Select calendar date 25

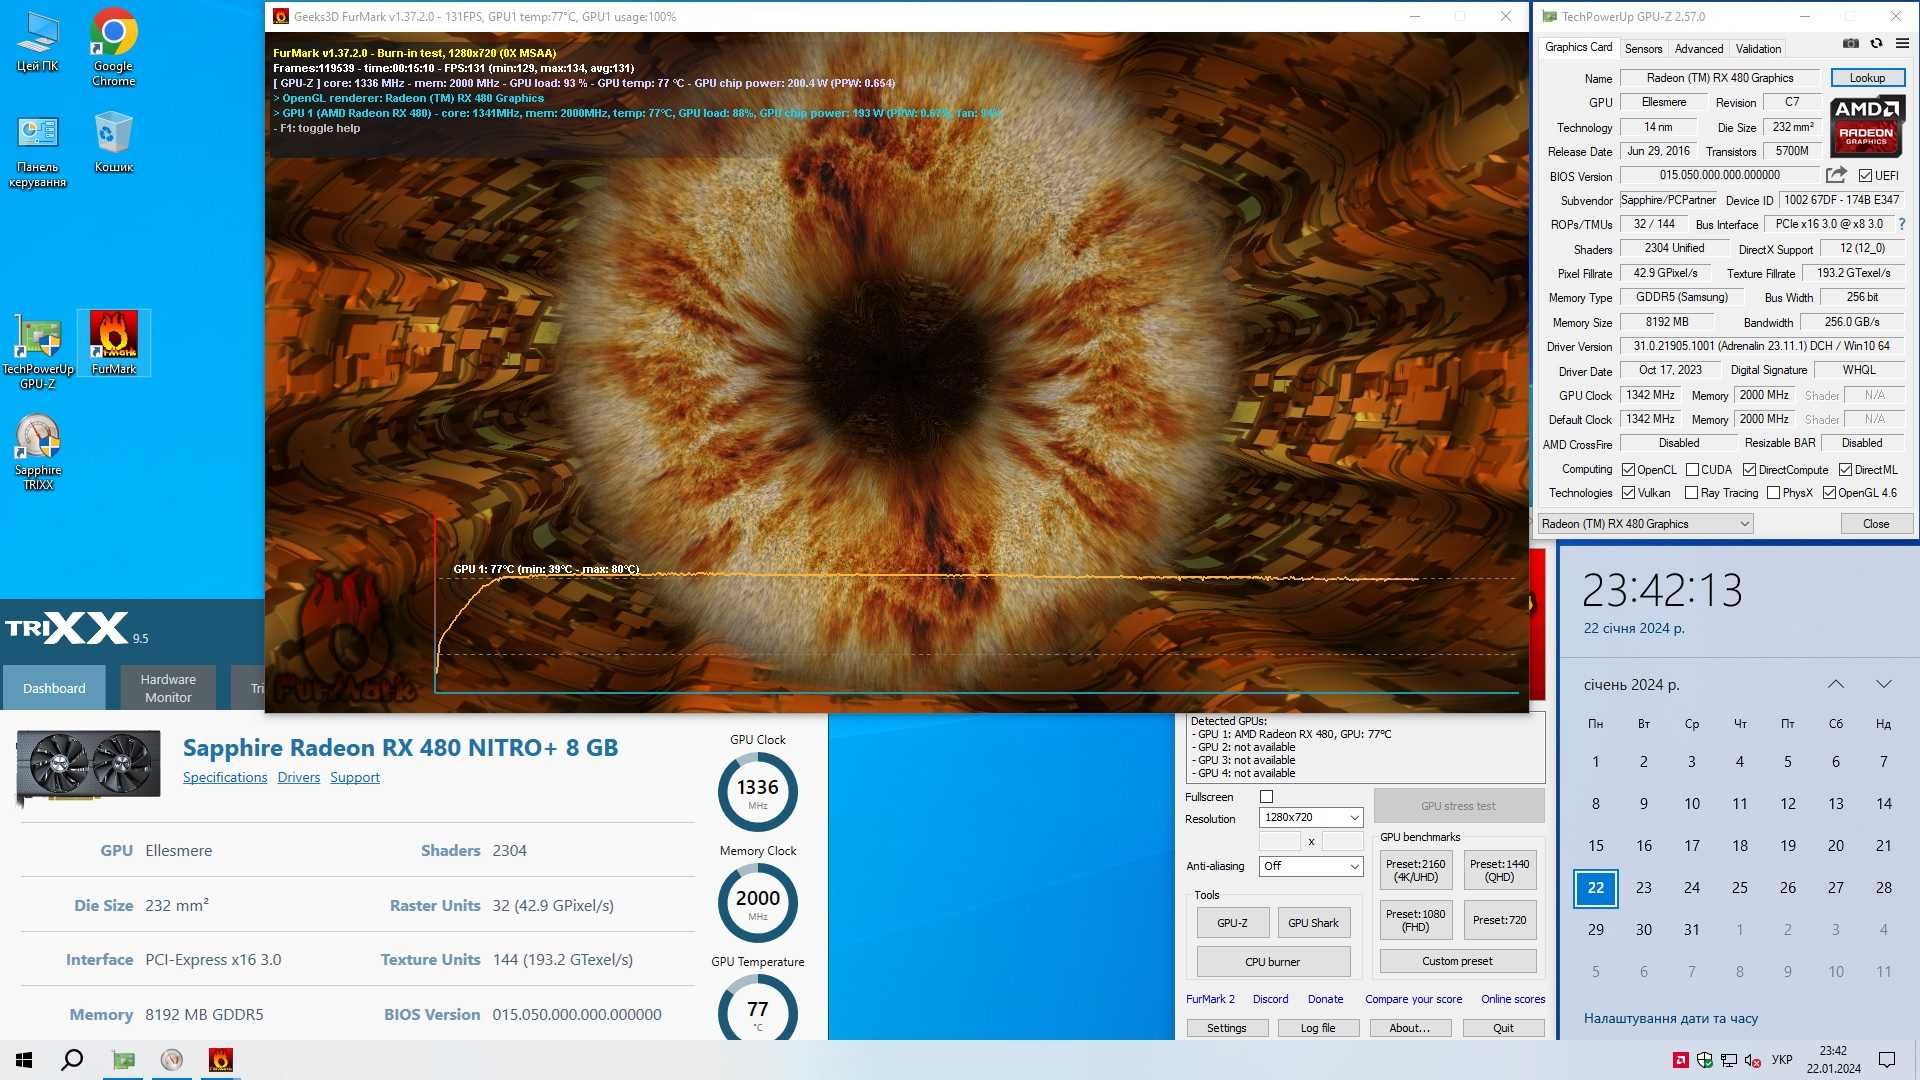1740,888
